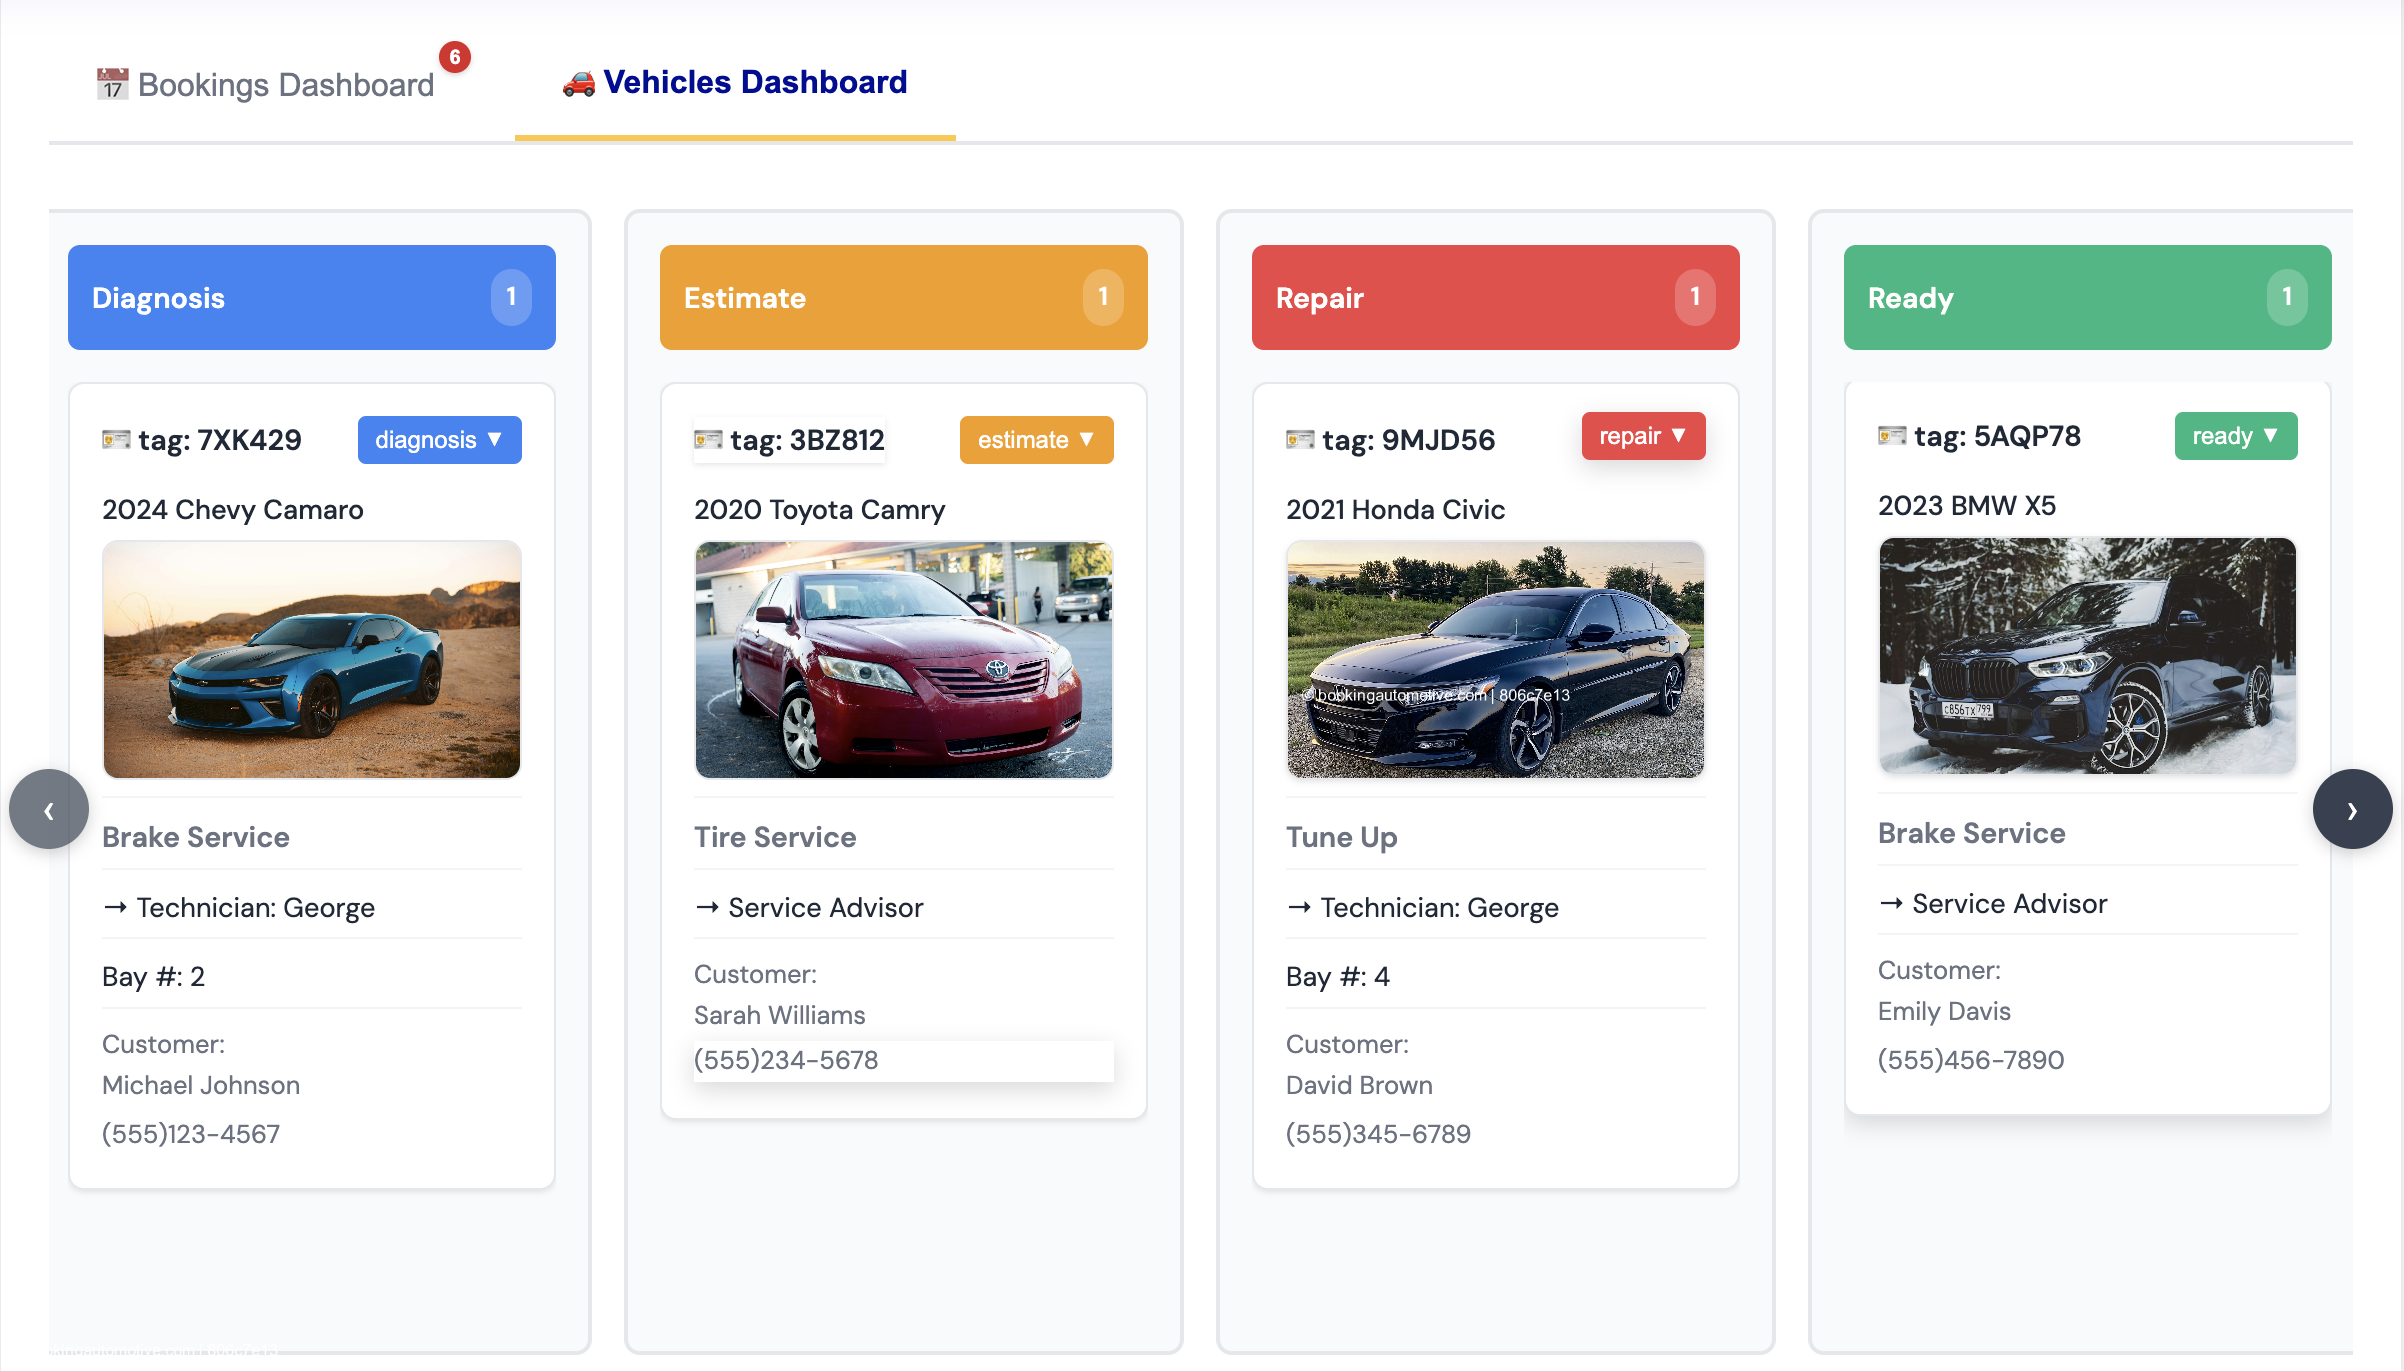Viewport: 2404px width, 1371px height.
Task: Click Service Advisor on the BMW X5 card
Action: (2010, 903)
